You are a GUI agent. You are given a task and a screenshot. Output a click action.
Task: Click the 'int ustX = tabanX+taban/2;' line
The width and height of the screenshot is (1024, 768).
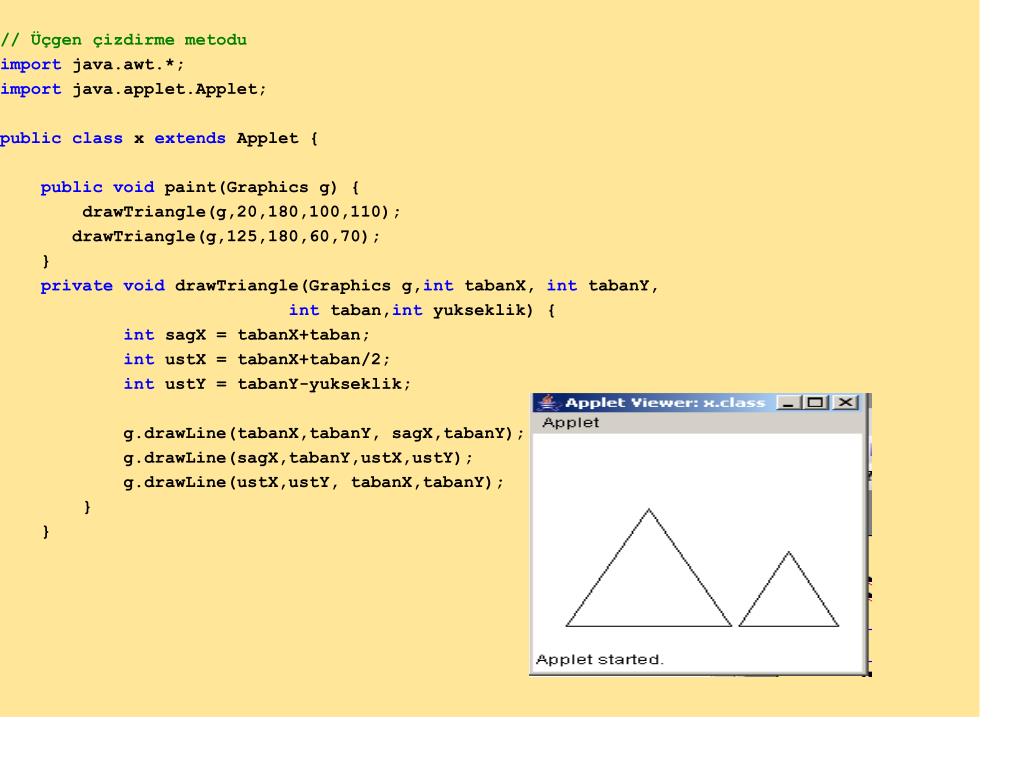click(257, 359)
